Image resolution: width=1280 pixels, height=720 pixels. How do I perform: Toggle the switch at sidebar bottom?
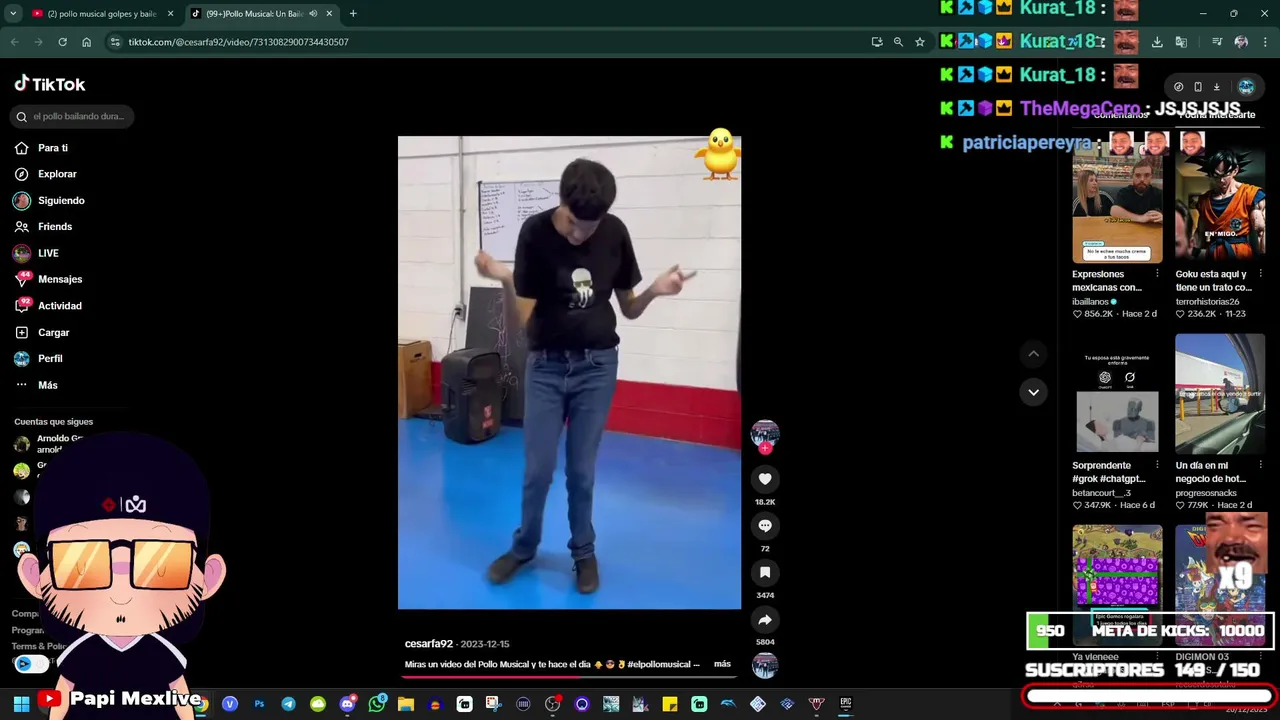[x=31, y=664]
